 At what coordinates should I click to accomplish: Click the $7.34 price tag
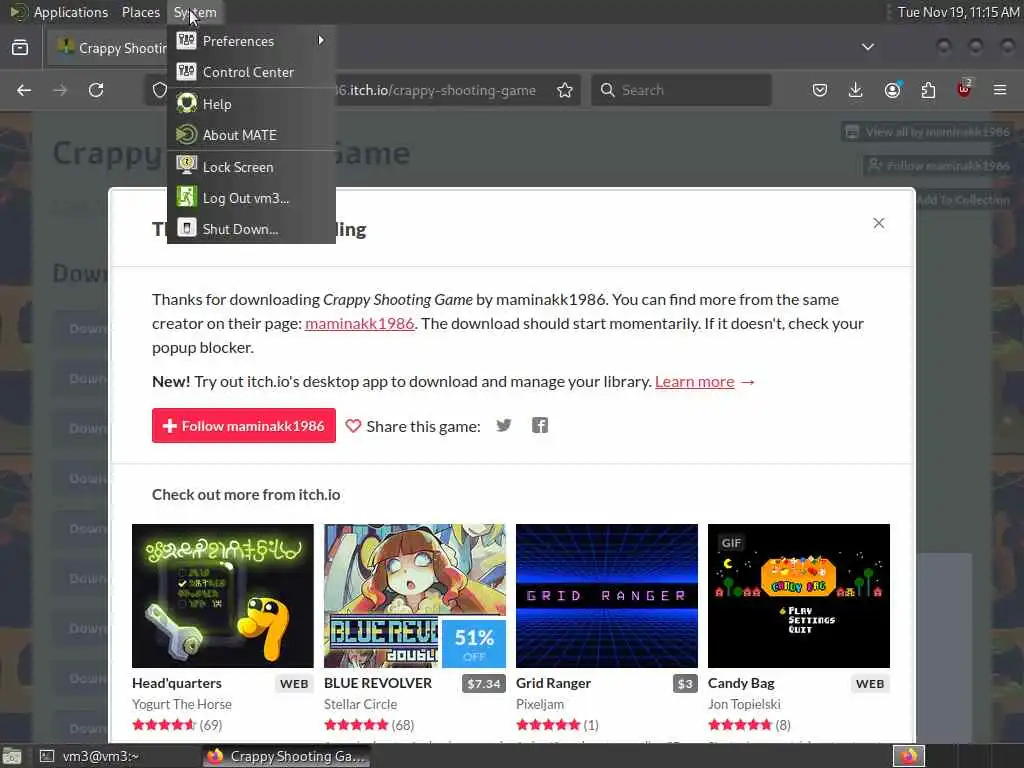484,684
